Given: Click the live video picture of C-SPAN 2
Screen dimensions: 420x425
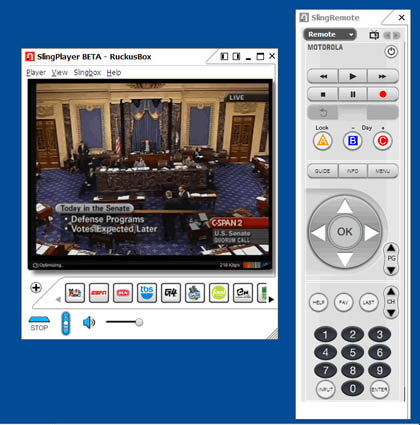Looking at the screenshot, I should coord(152,170).
